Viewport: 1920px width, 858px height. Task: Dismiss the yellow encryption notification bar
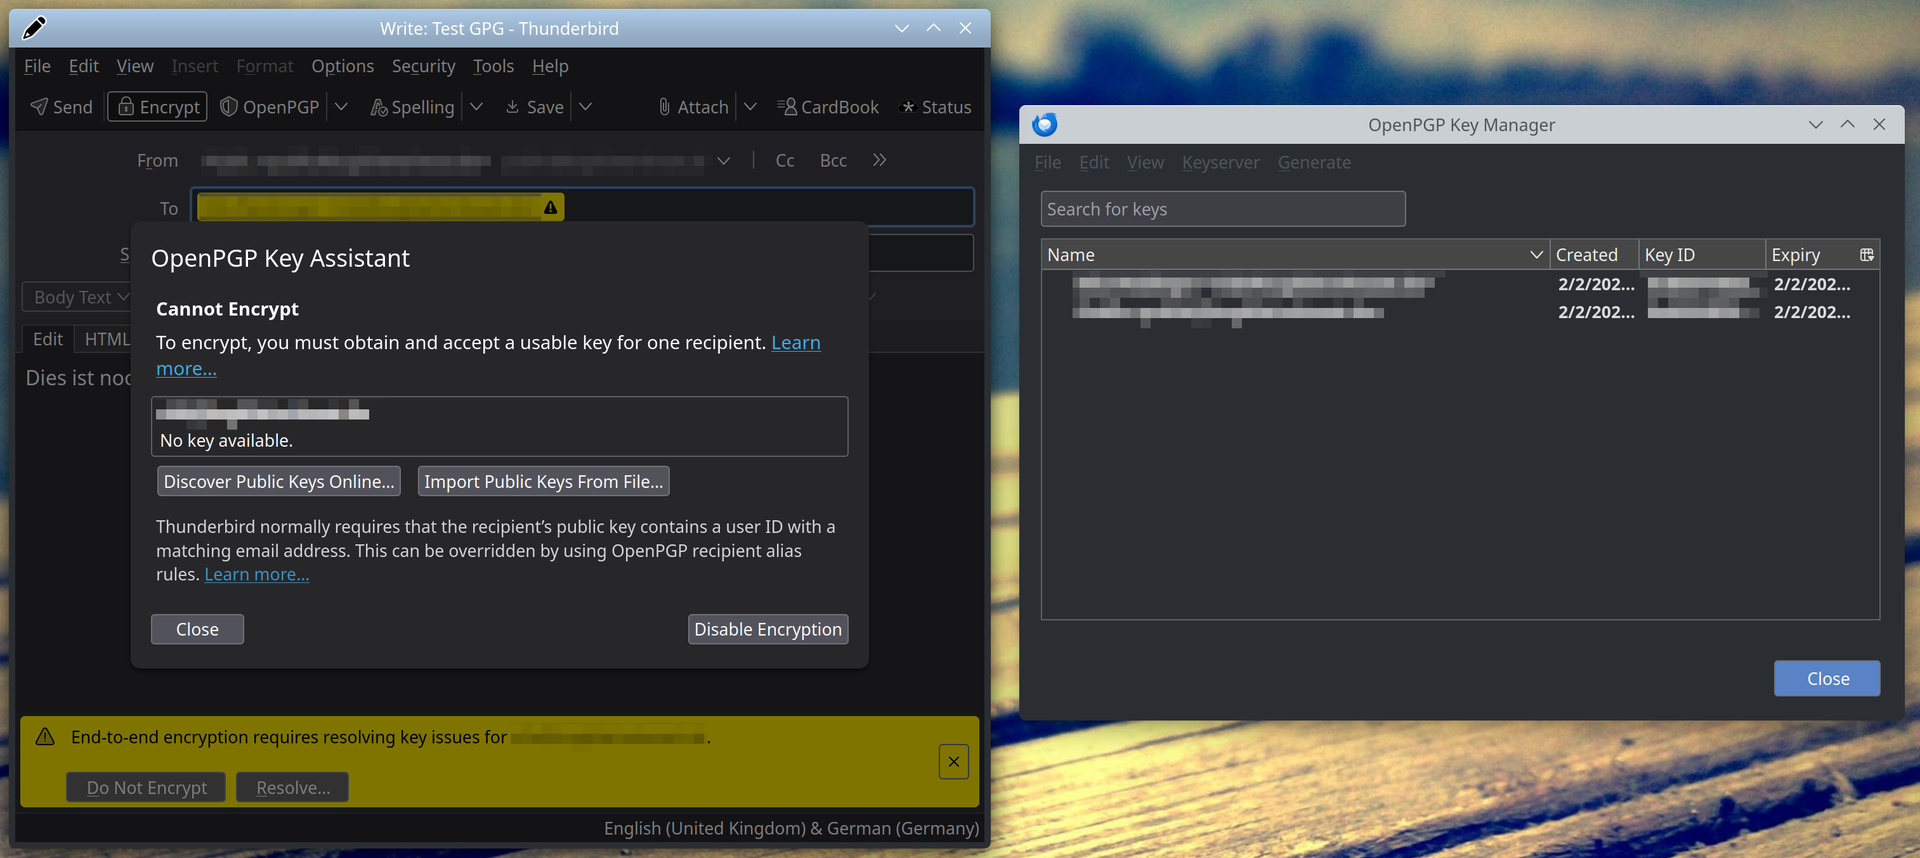tap(954, 762)
